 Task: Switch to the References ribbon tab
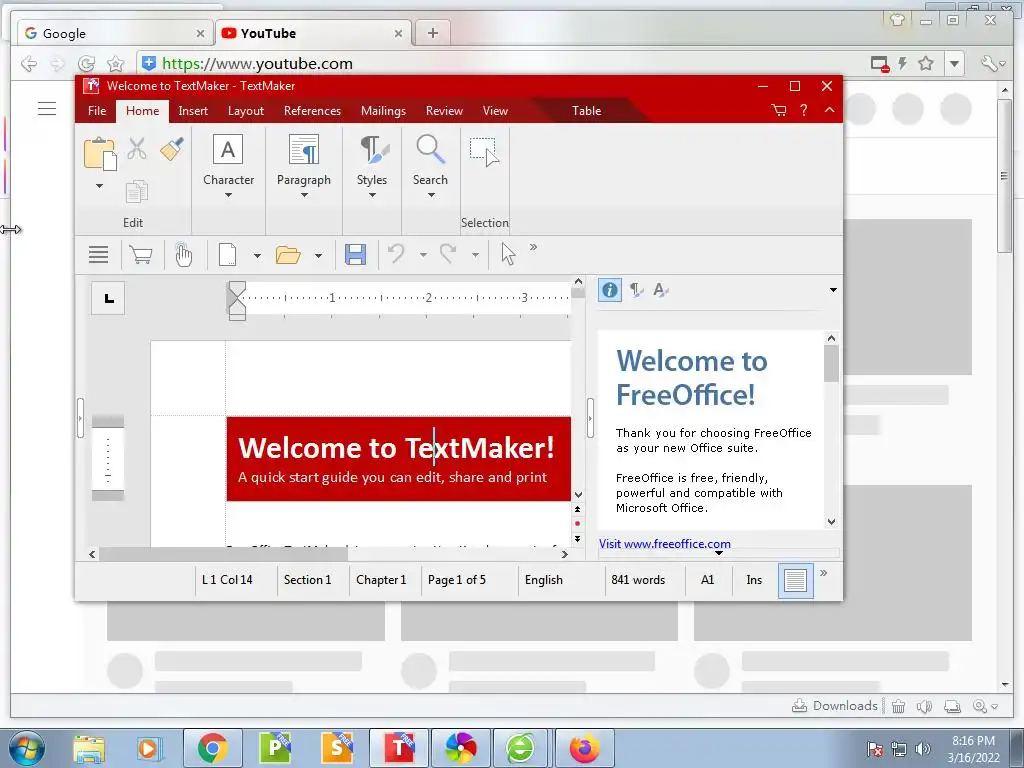coord(312,111)
